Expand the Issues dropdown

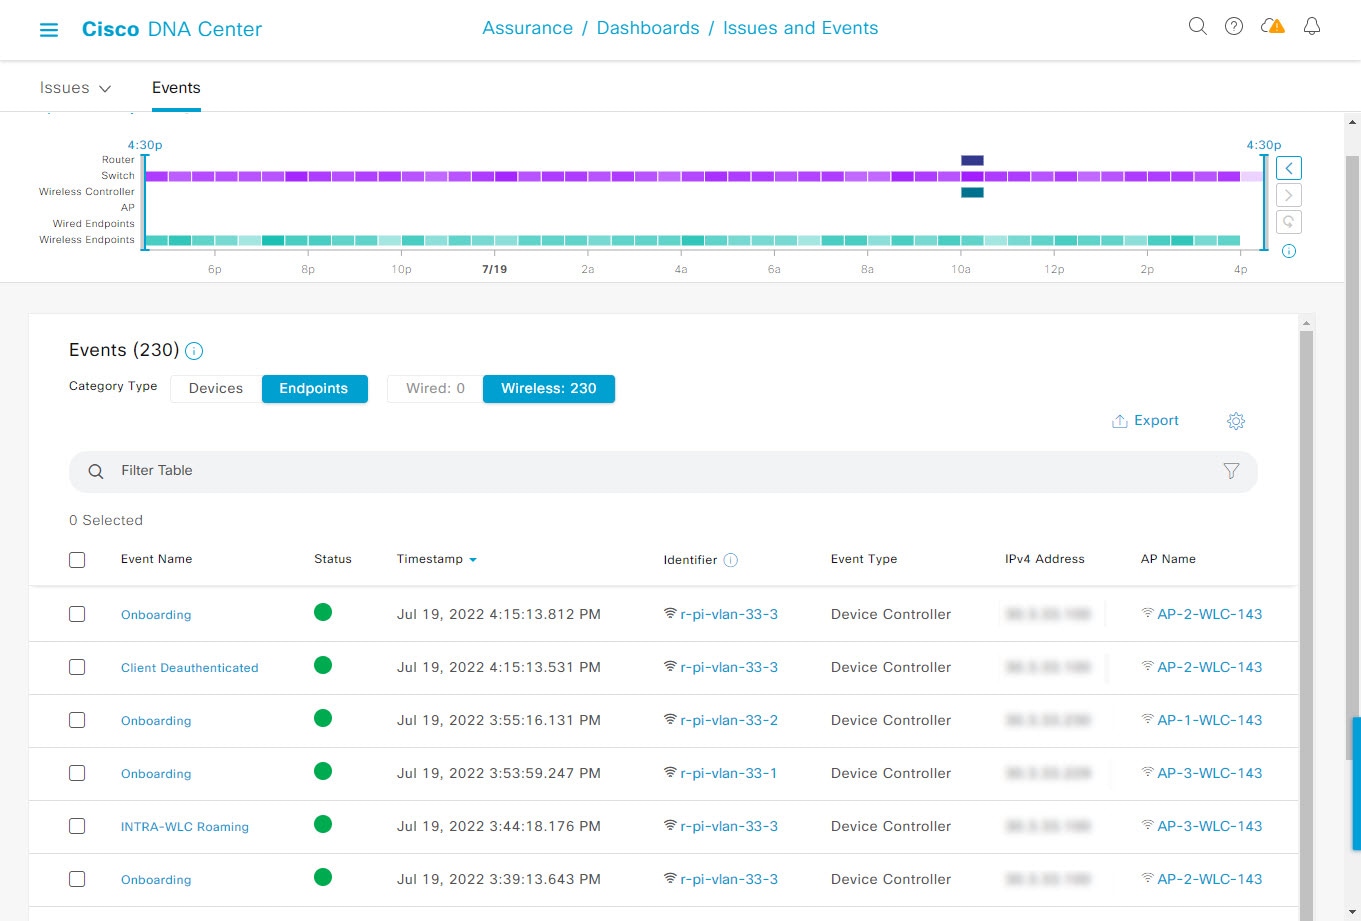coord(75,87)
